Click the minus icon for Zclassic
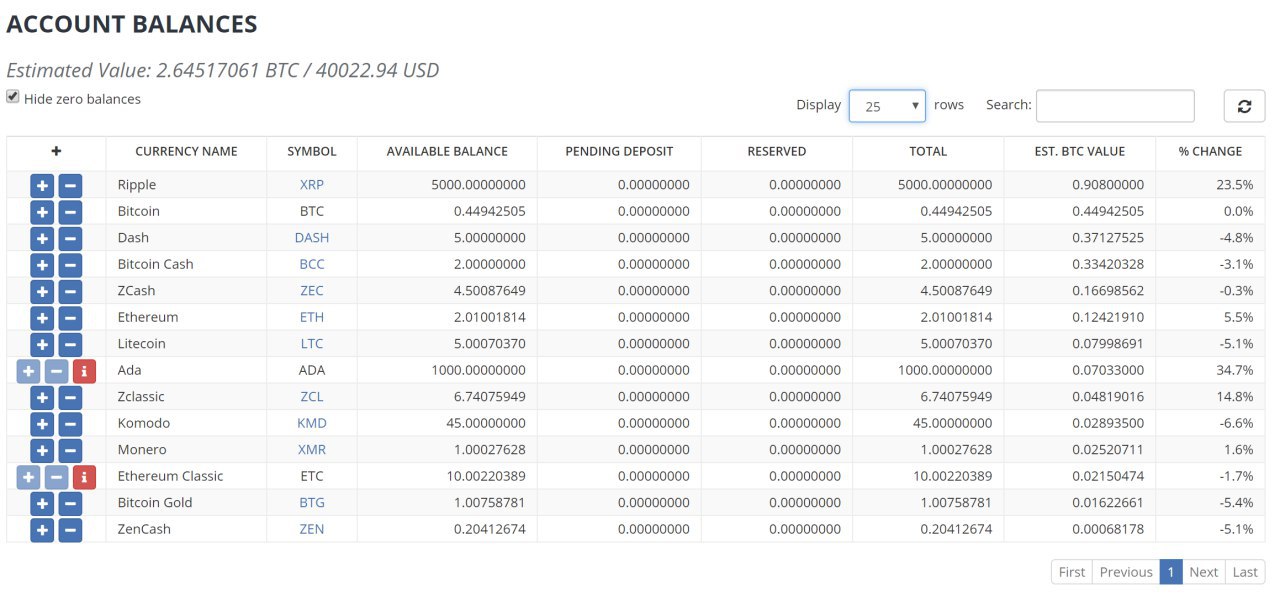This screenshot has height=606, width=1280. coord(70,397)
